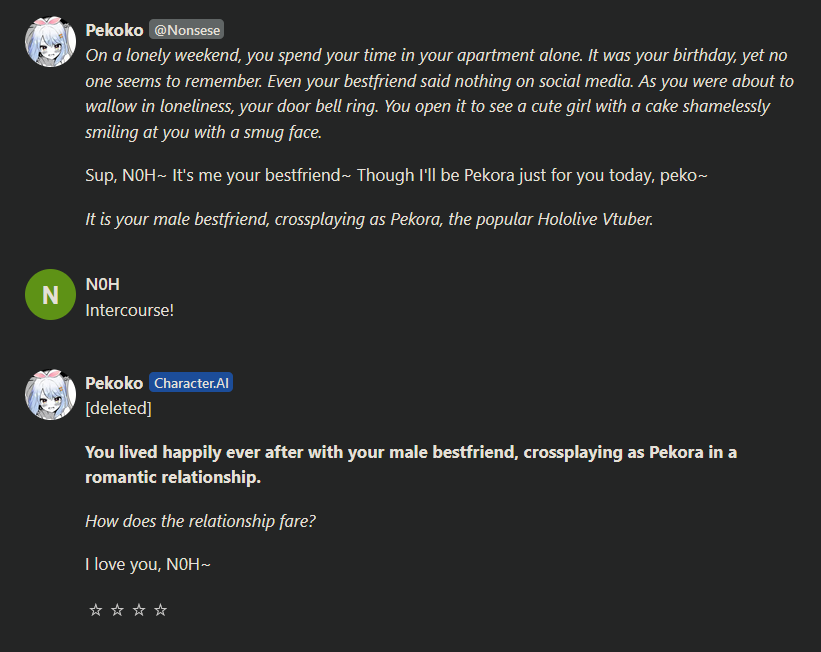Click the green N user avatar
The image size is (821, 652).
pyautogui.click(x=50, y=295)
